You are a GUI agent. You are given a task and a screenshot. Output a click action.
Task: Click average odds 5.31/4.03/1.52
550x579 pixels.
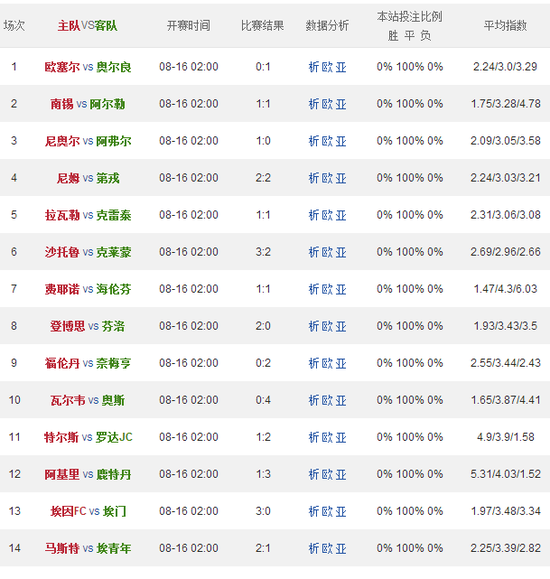click(506, 474)
